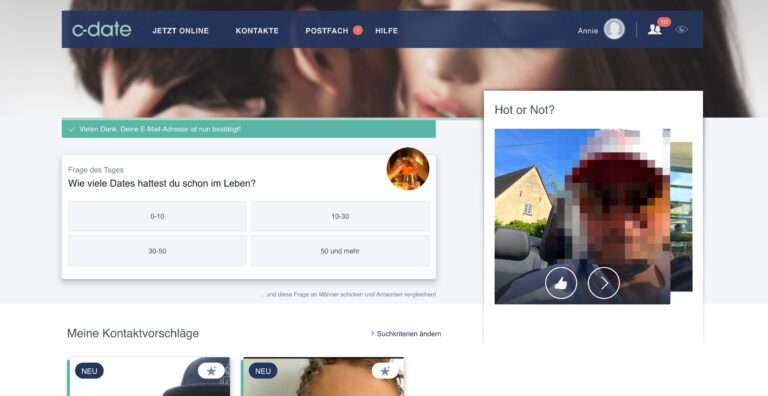The height and width of the screenshot is (396, 768).
Task: Favorite the second suggestion with star icon
Action: 385,371
